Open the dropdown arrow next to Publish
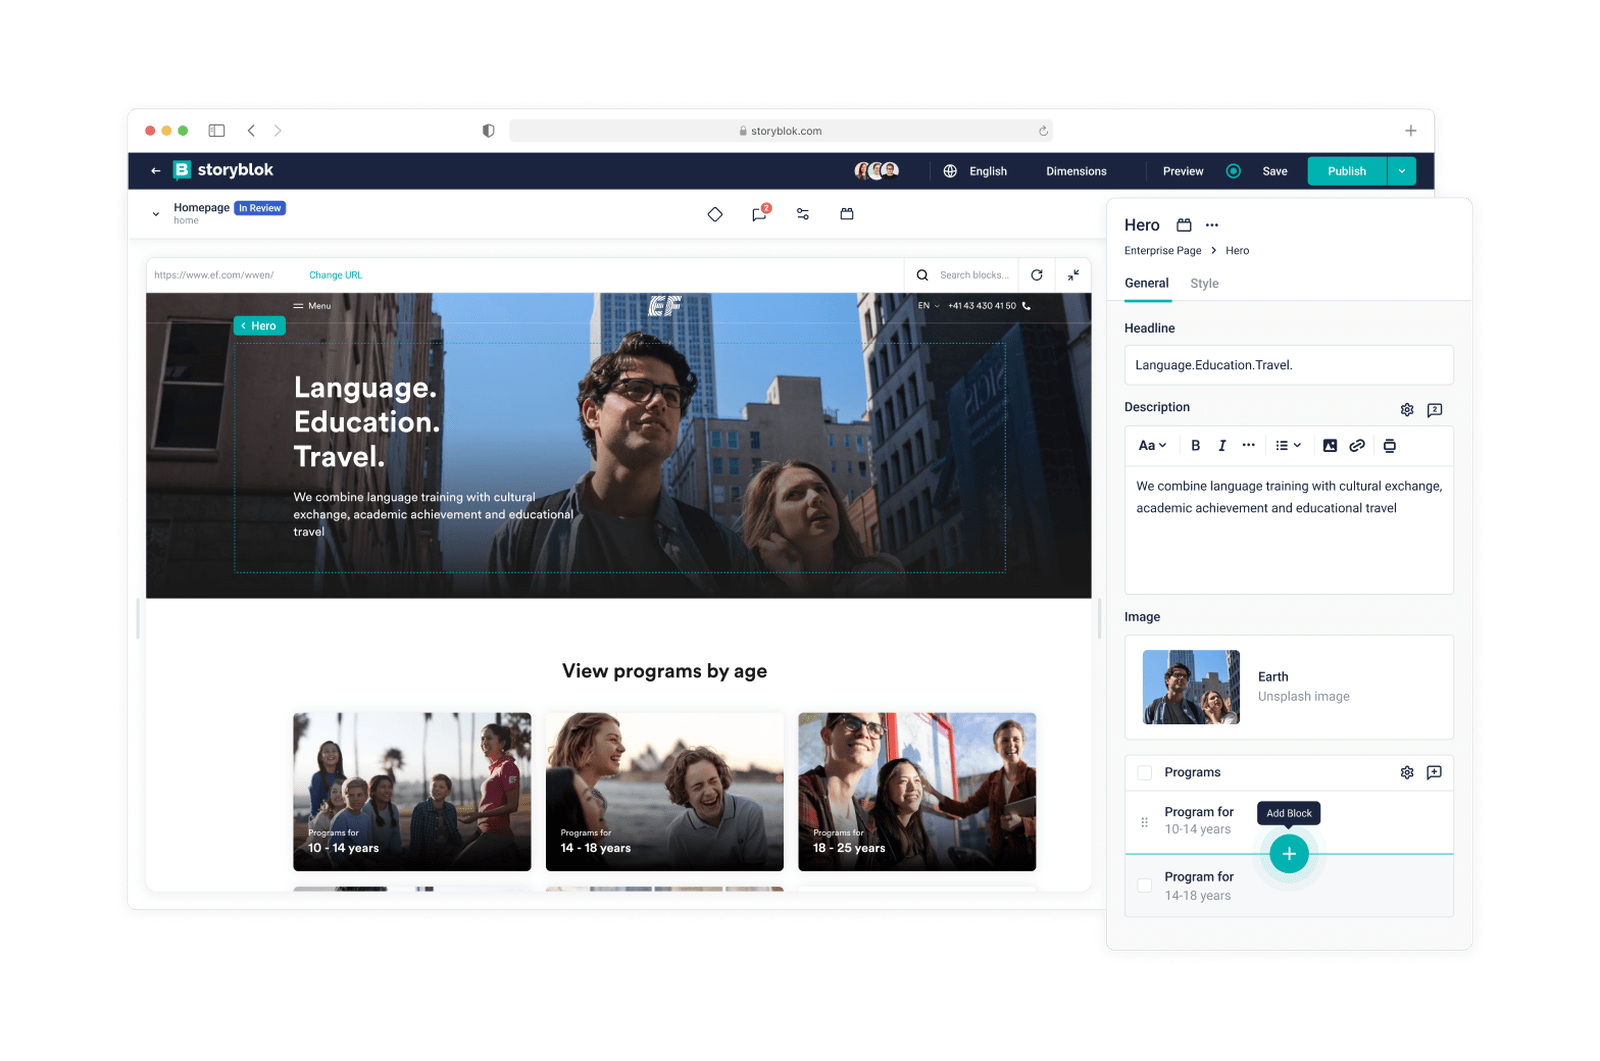The height and width of the screenshot is (1061, 1600). 1402,171
